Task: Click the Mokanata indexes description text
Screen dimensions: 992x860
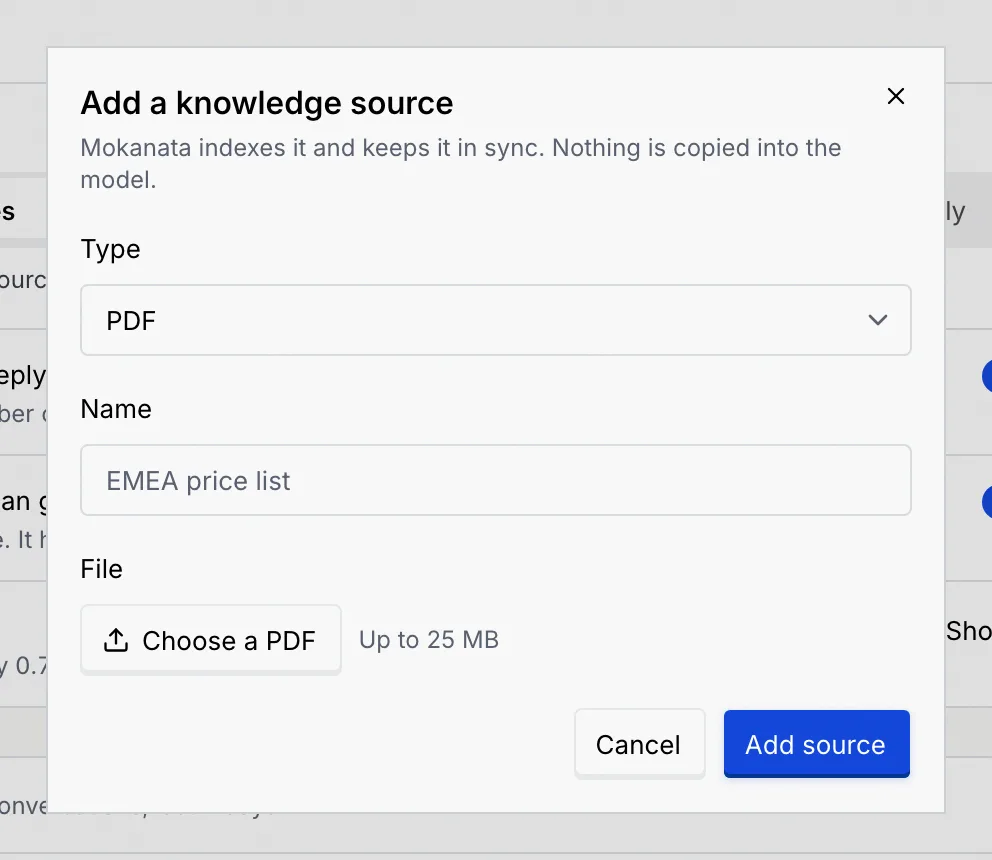Action: pos(461,164)
